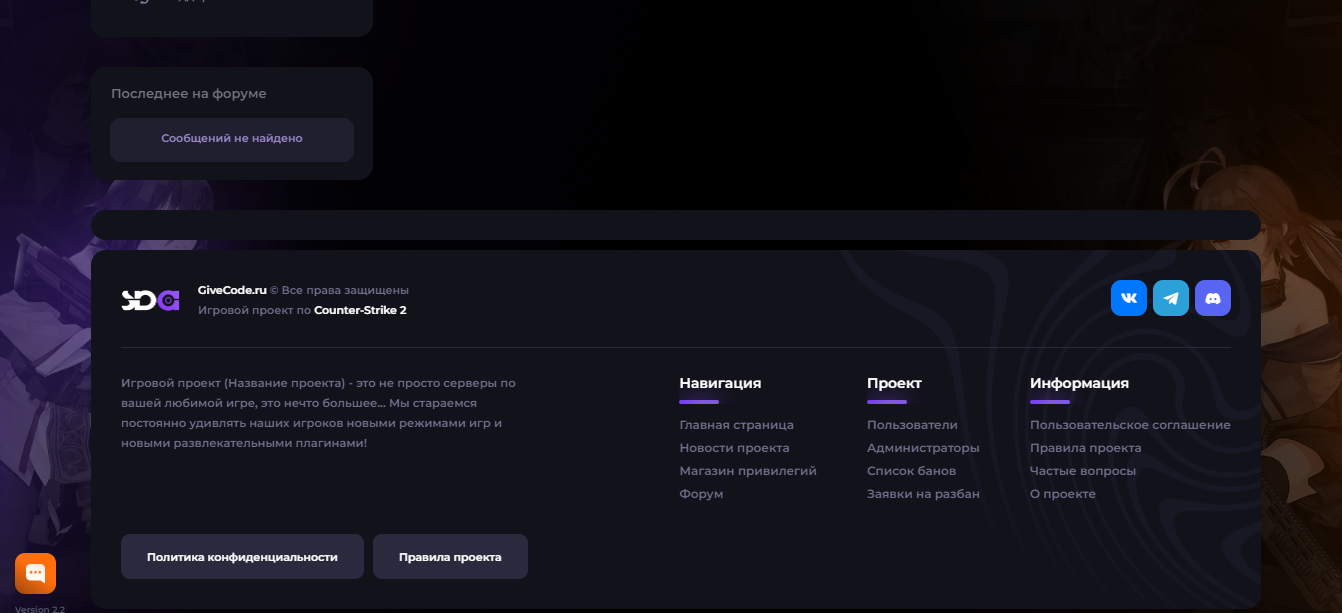1342x613 pixels.
Task: Open Частые вопросы link
Action: 1082,471
